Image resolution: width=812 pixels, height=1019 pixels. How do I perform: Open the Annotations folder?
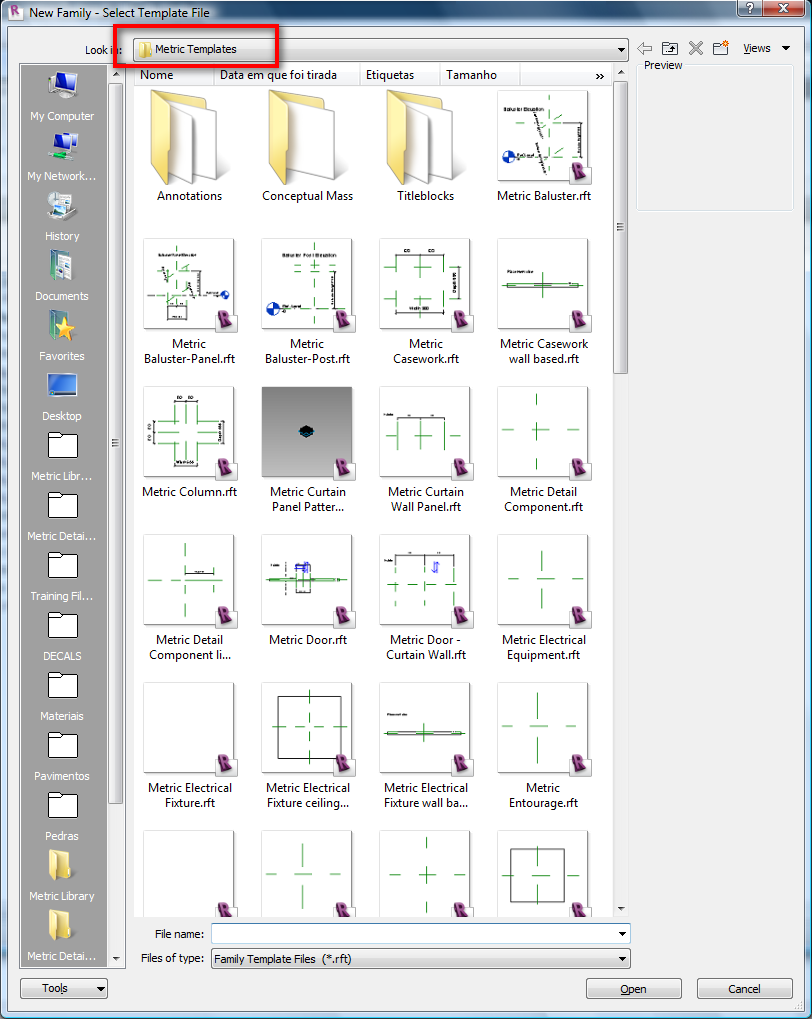(189, 147)
